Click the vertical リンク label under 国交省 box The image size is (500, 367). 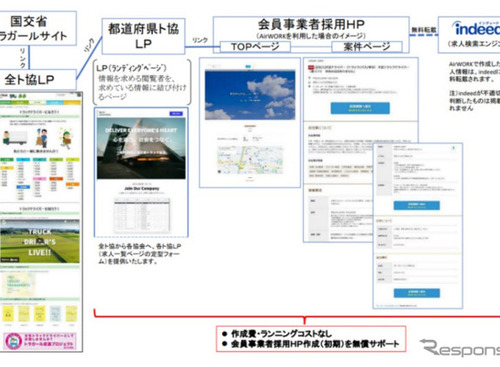click(23, 58)
